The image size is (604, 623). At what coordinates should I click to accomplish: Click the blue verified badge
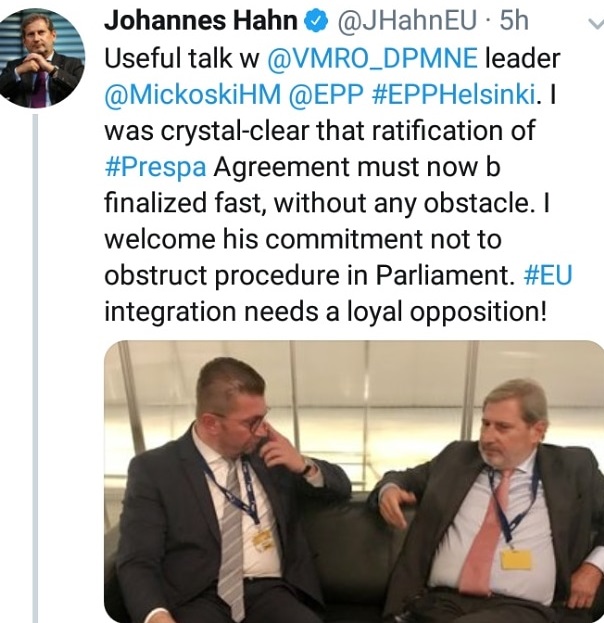316,21
